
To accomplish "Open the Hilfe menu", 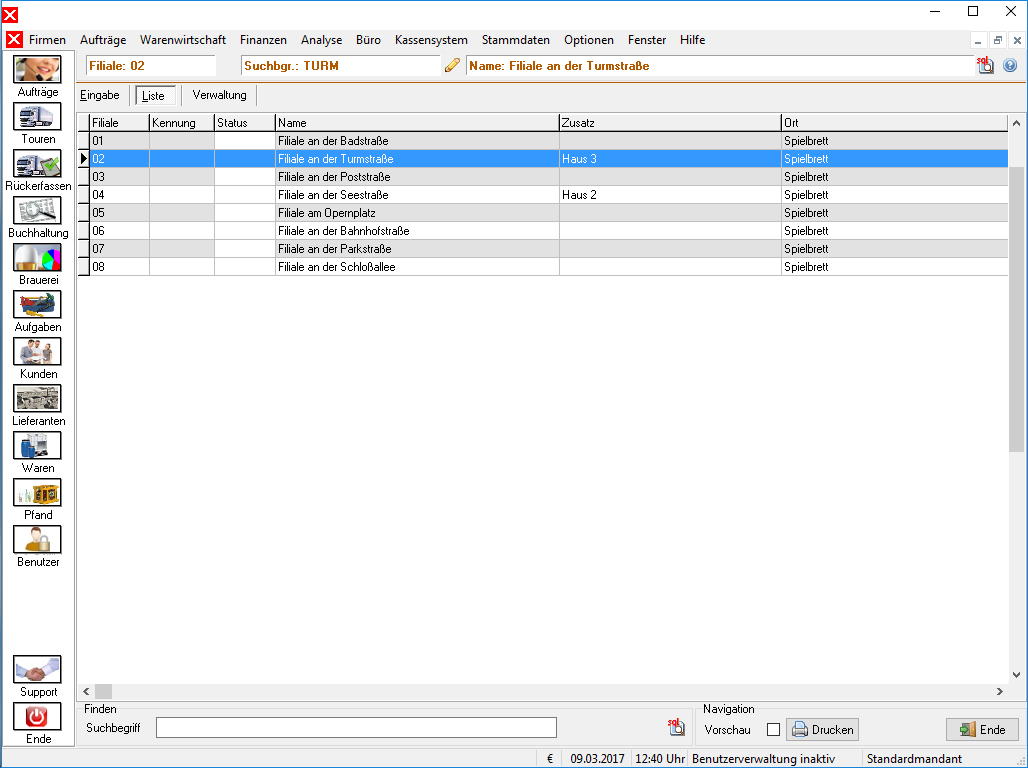I will (x=692, y=40).
